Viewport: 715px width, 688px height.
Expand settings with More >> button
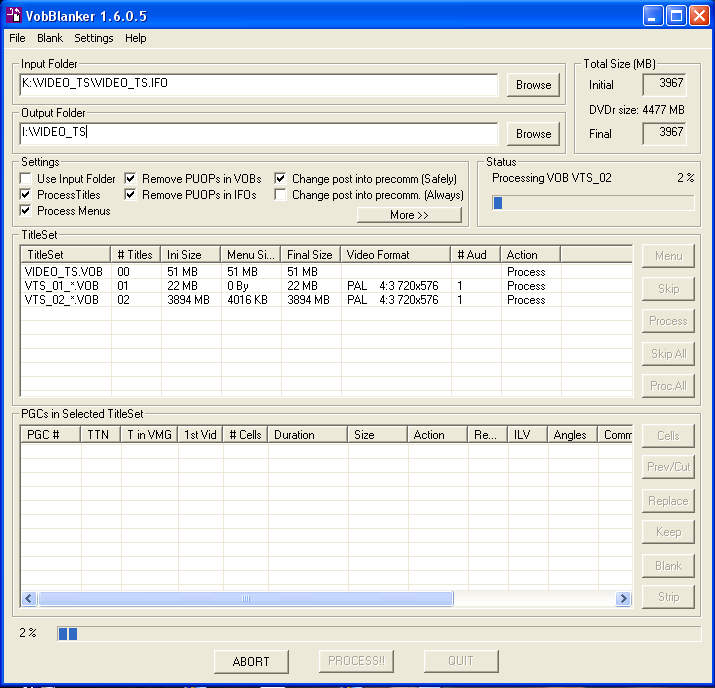pos(409,215)
